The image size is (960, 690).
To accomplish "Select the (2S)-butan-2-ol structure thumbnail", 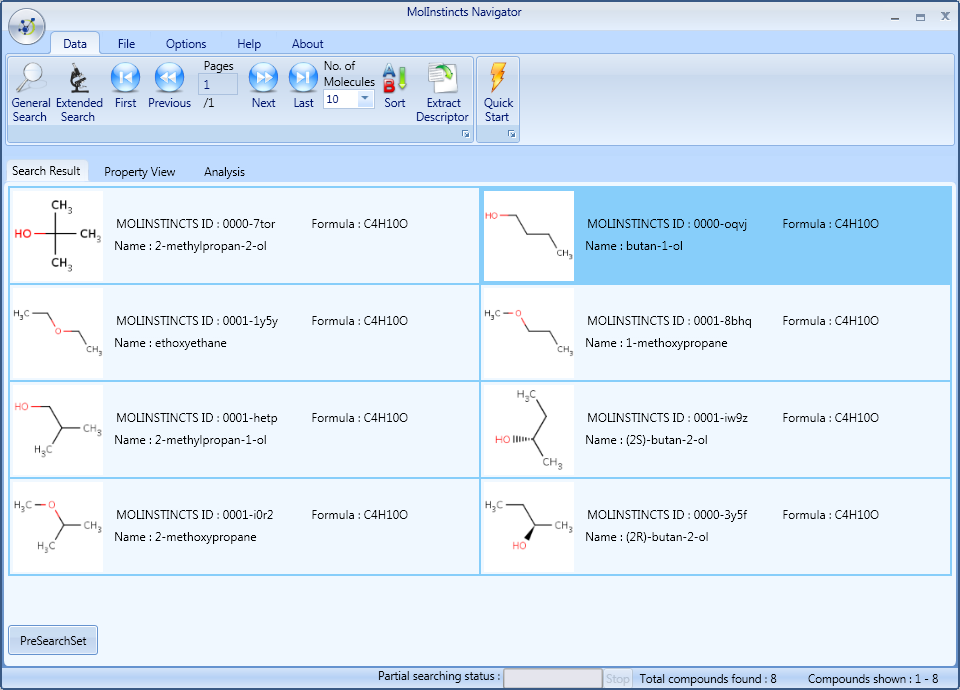I will [529, 430].
